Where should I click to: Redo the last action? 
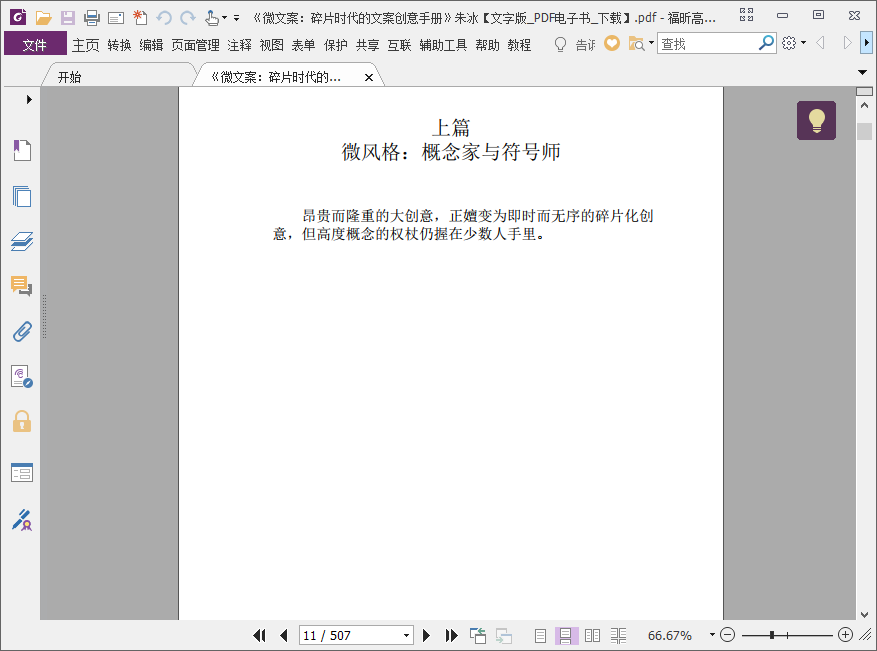tap(188, 18)
